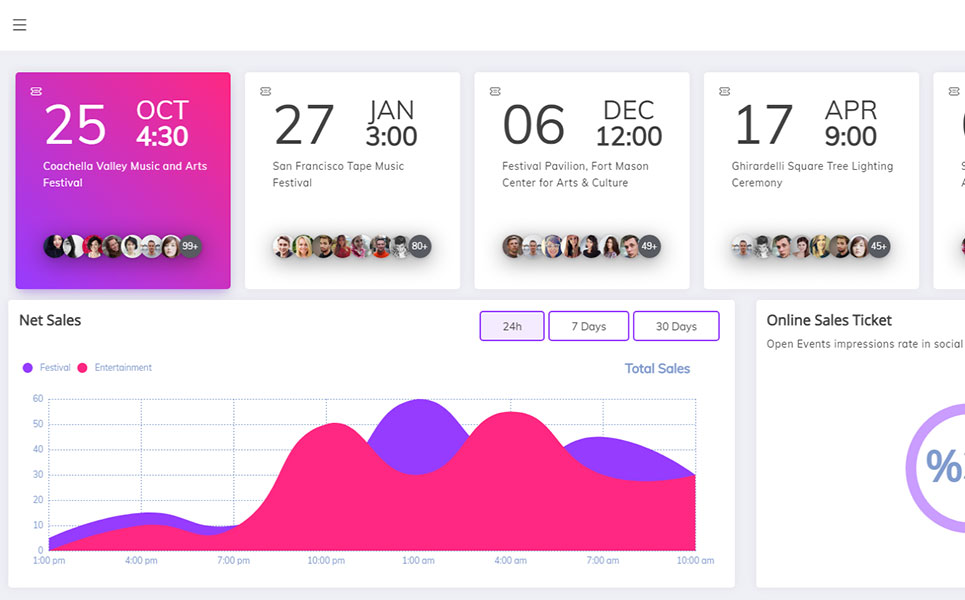Click first avatar on Coachella card
Image resolution: width=965 pixels, height=600 pixels.
tap(54, 246)
